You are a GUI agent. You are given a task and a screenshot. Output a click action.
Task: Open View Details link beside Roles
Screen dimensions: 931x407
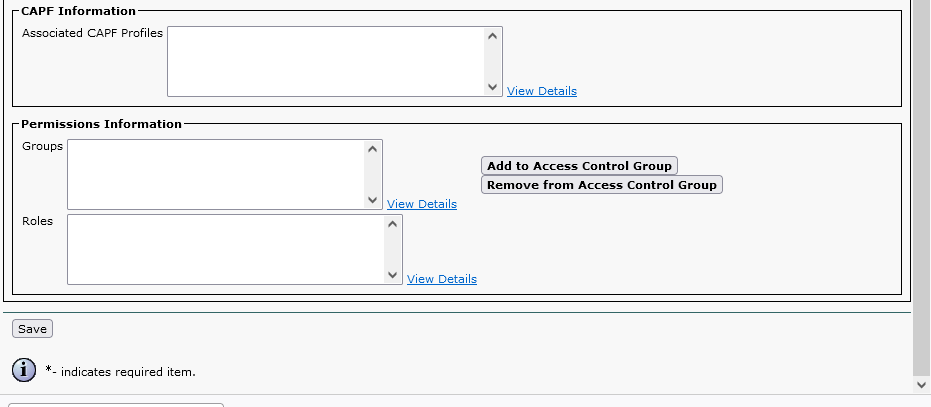441,279
